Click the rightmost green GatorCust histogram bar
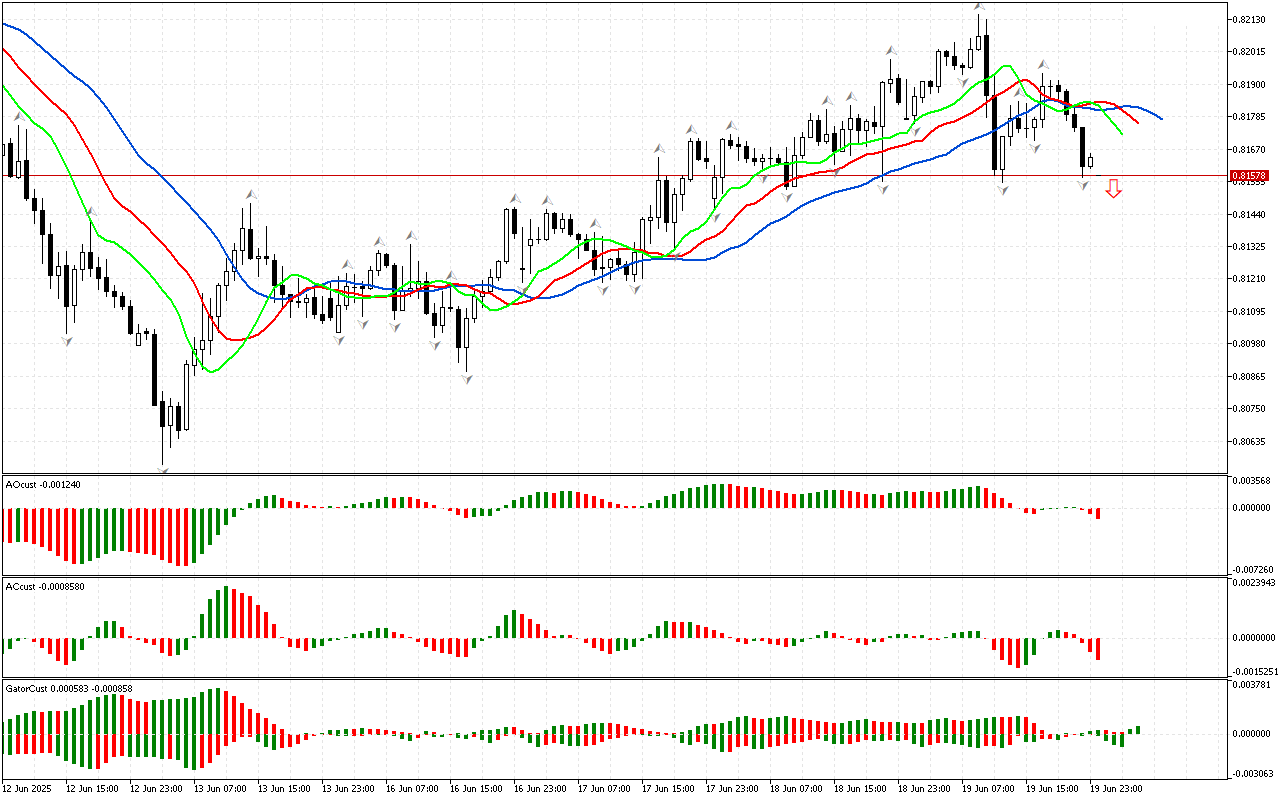Screen dimensions: 1280x800 coord(1137,730)
